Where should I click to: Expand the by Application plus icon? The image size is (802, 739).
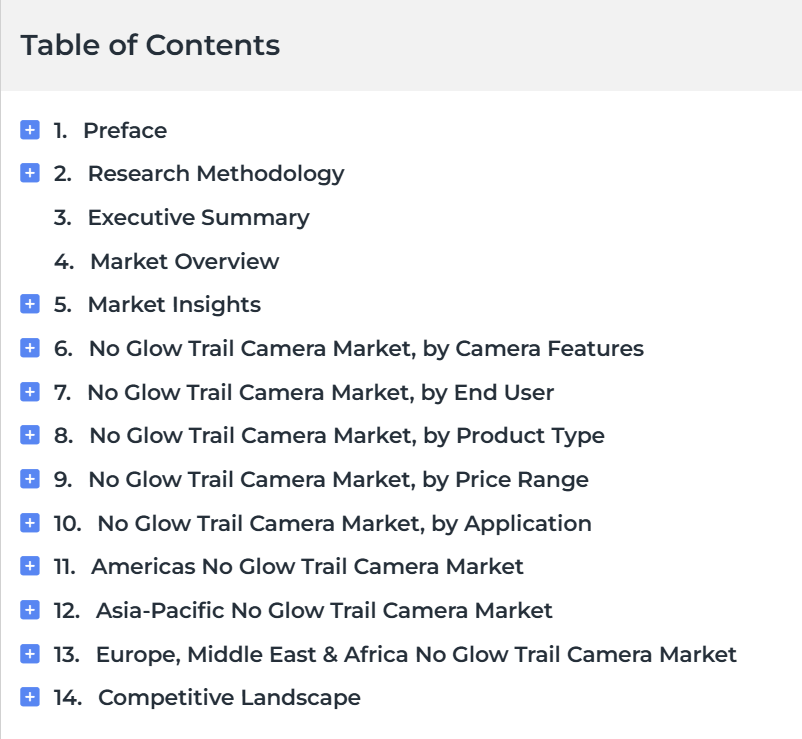point(30,523)
